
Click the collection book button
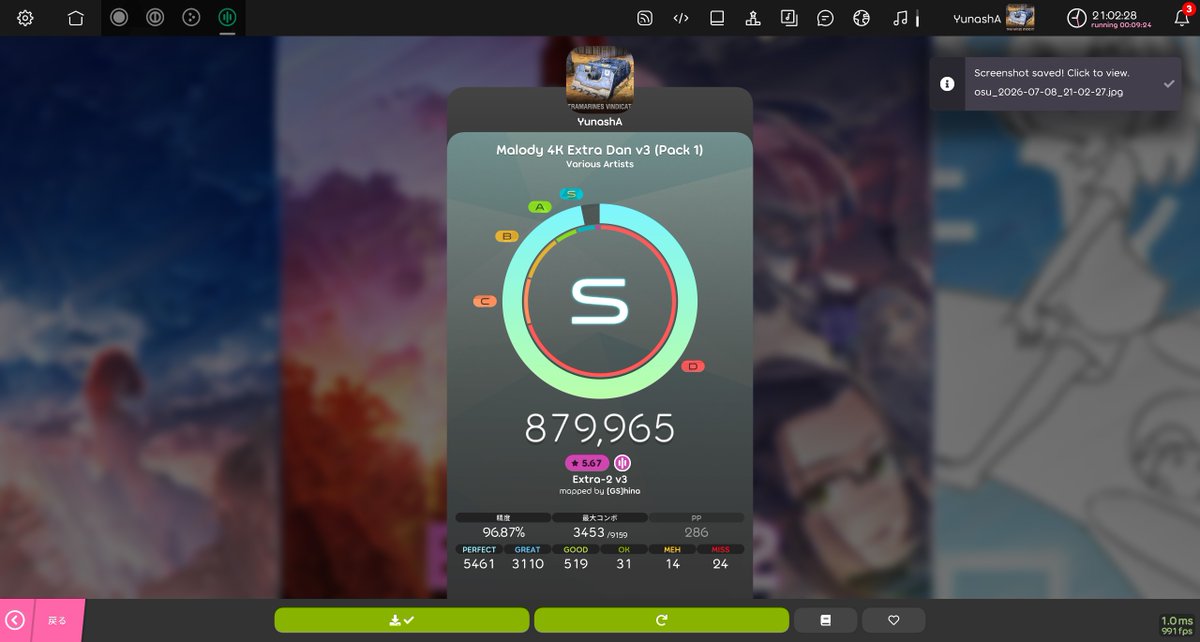[x=825, y=620]
